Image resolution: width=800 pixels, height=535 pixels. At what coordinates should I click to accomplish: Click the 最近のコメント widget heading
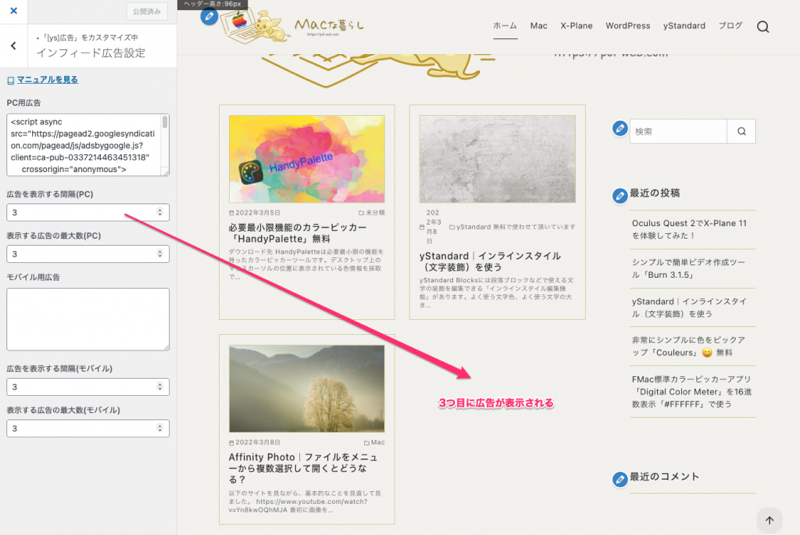point(664,476)
